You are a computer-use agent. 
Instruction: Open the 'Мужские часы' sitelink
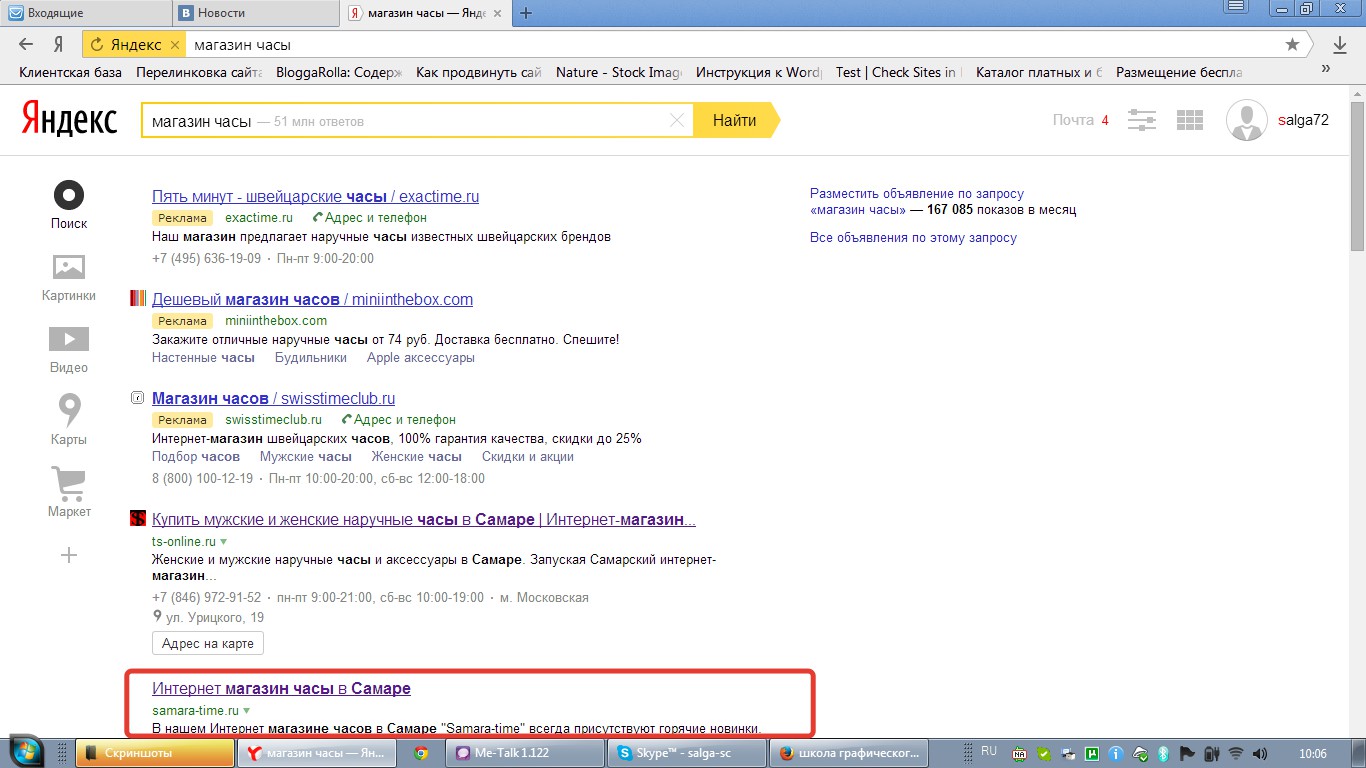point(306,457)
